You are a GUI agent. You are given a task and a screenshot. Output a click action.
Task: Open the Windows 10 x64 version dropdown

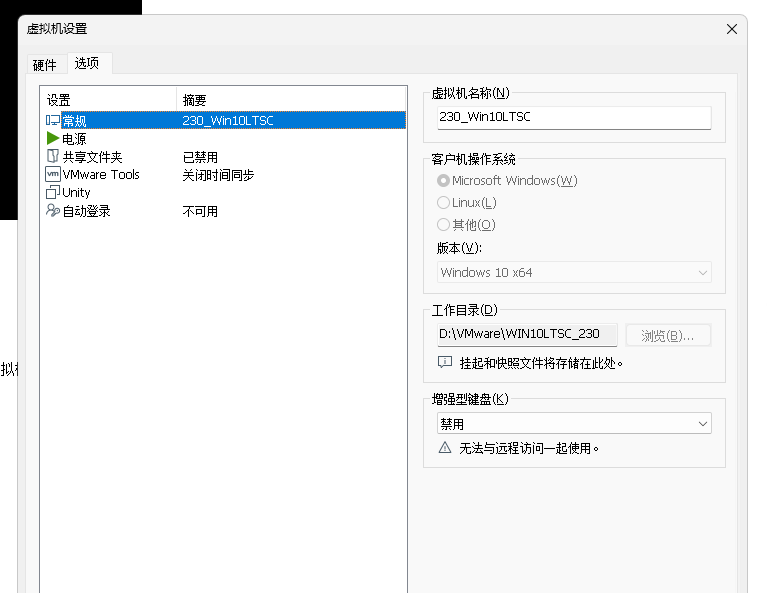574,272
